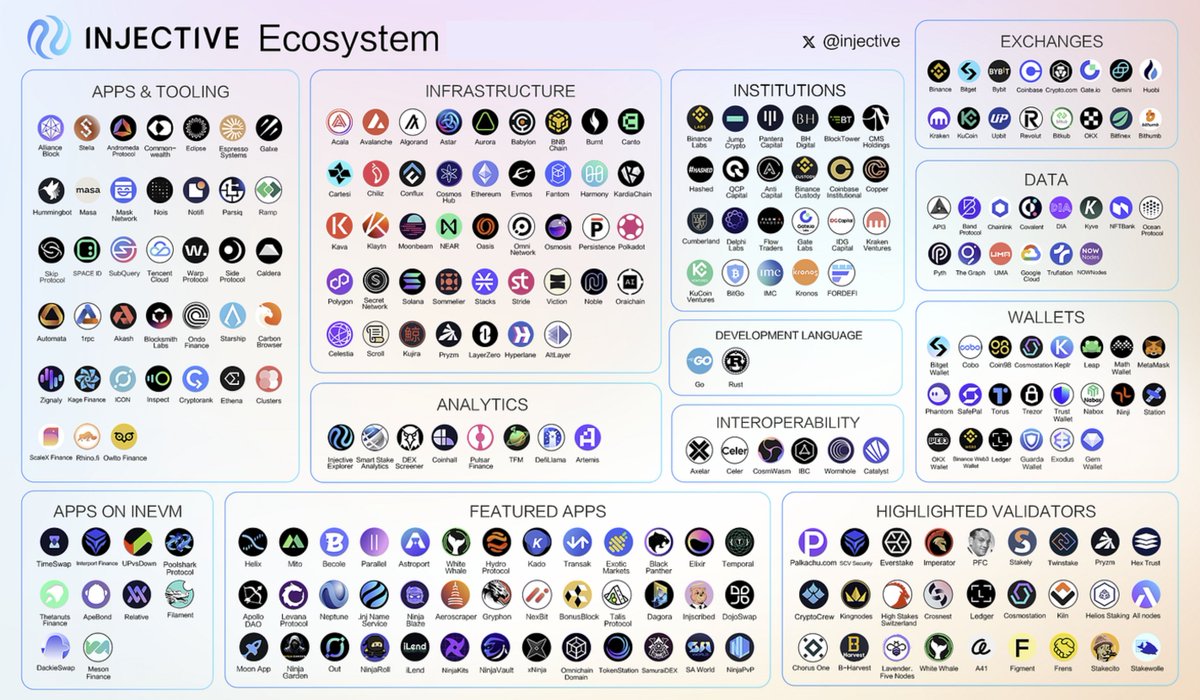Select the Avalanche logo in Infrastructure
This screenshot has width=1200, height=700.
(x=376, y=122)
